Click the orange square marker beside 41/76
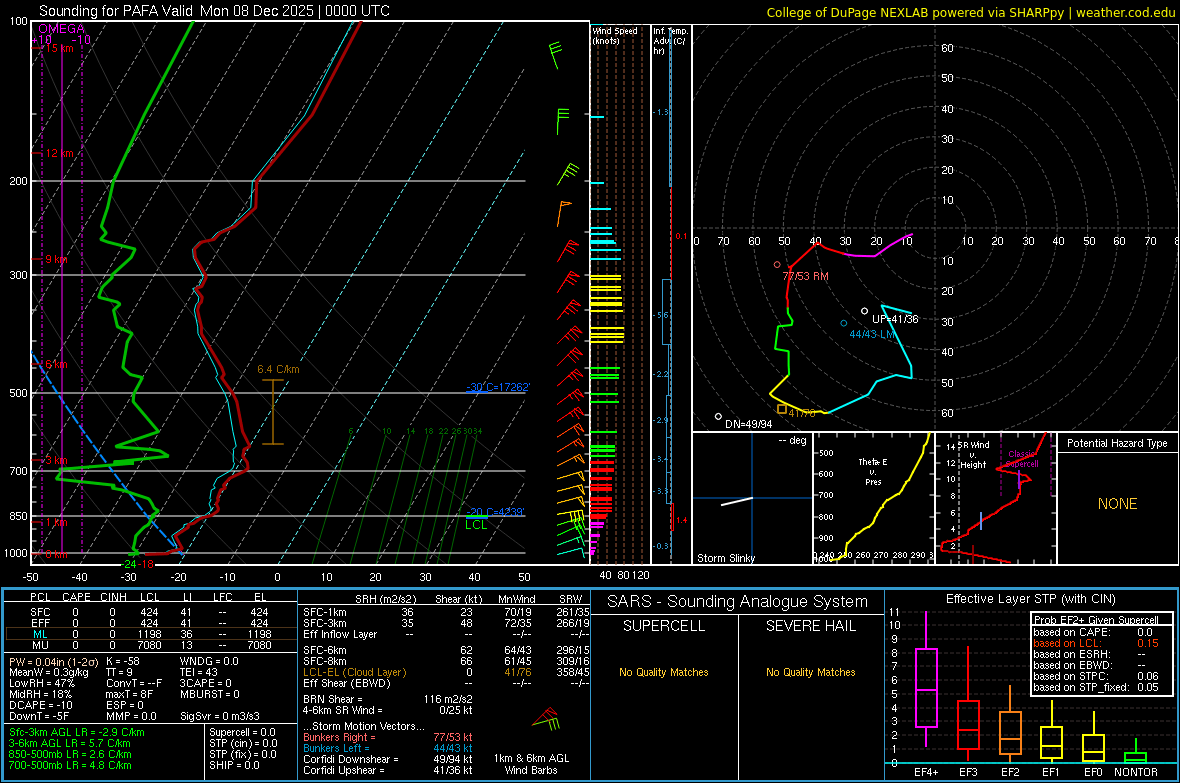Image resolution: width=1180 pixels, height=783 pixels. pos(782,409)
